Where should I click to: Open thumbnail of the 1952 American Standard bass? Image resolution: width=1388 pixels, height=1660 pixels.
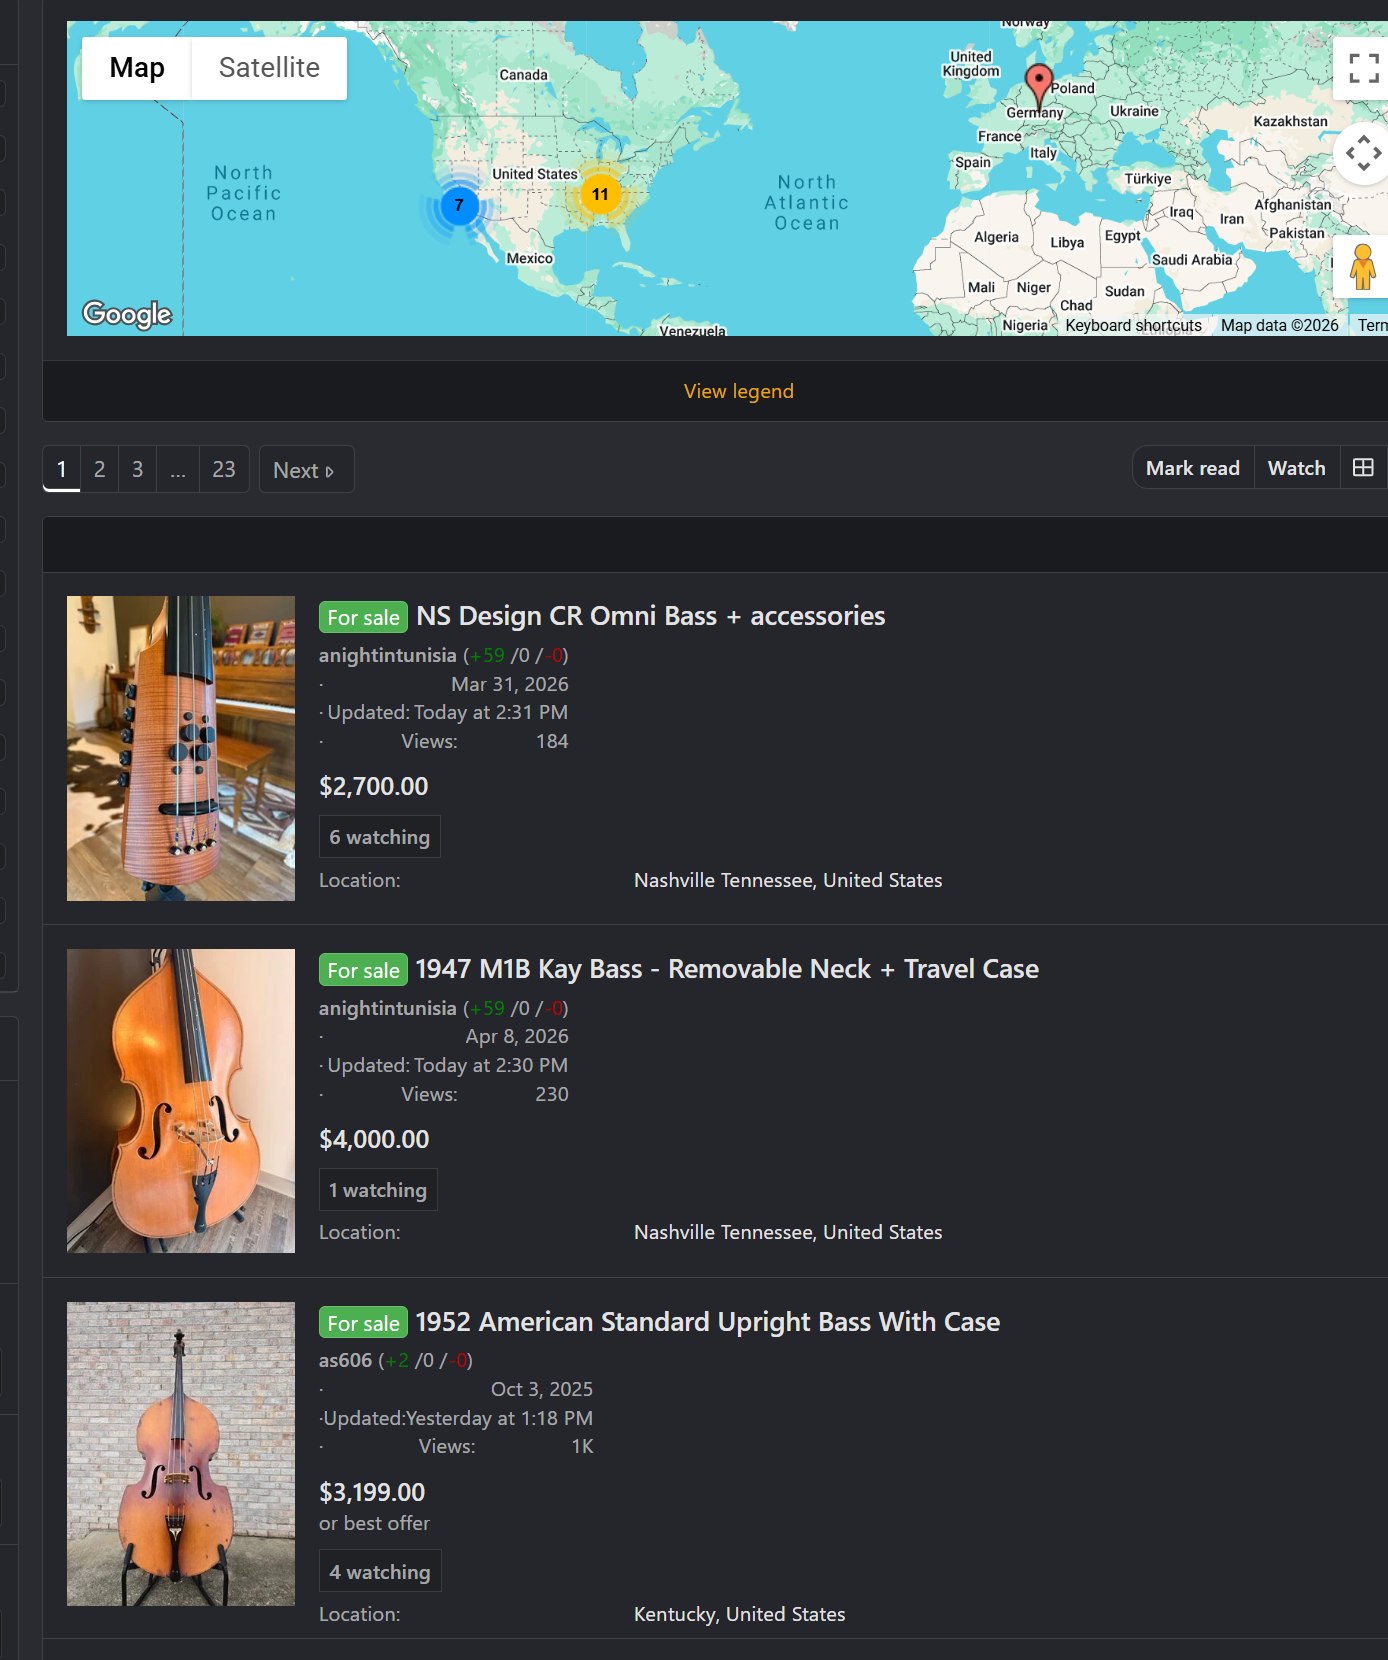pos(181,1454)
